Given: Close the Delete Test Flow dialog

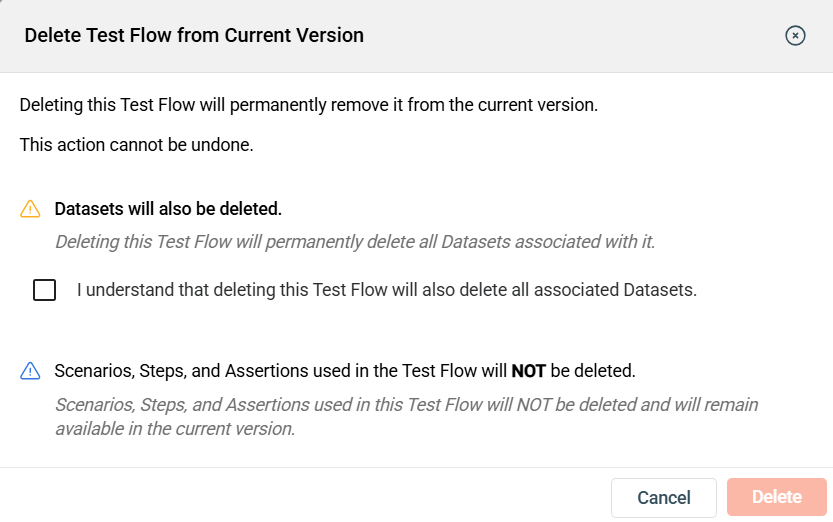Looking at the screenshot, I should point(795,36).
